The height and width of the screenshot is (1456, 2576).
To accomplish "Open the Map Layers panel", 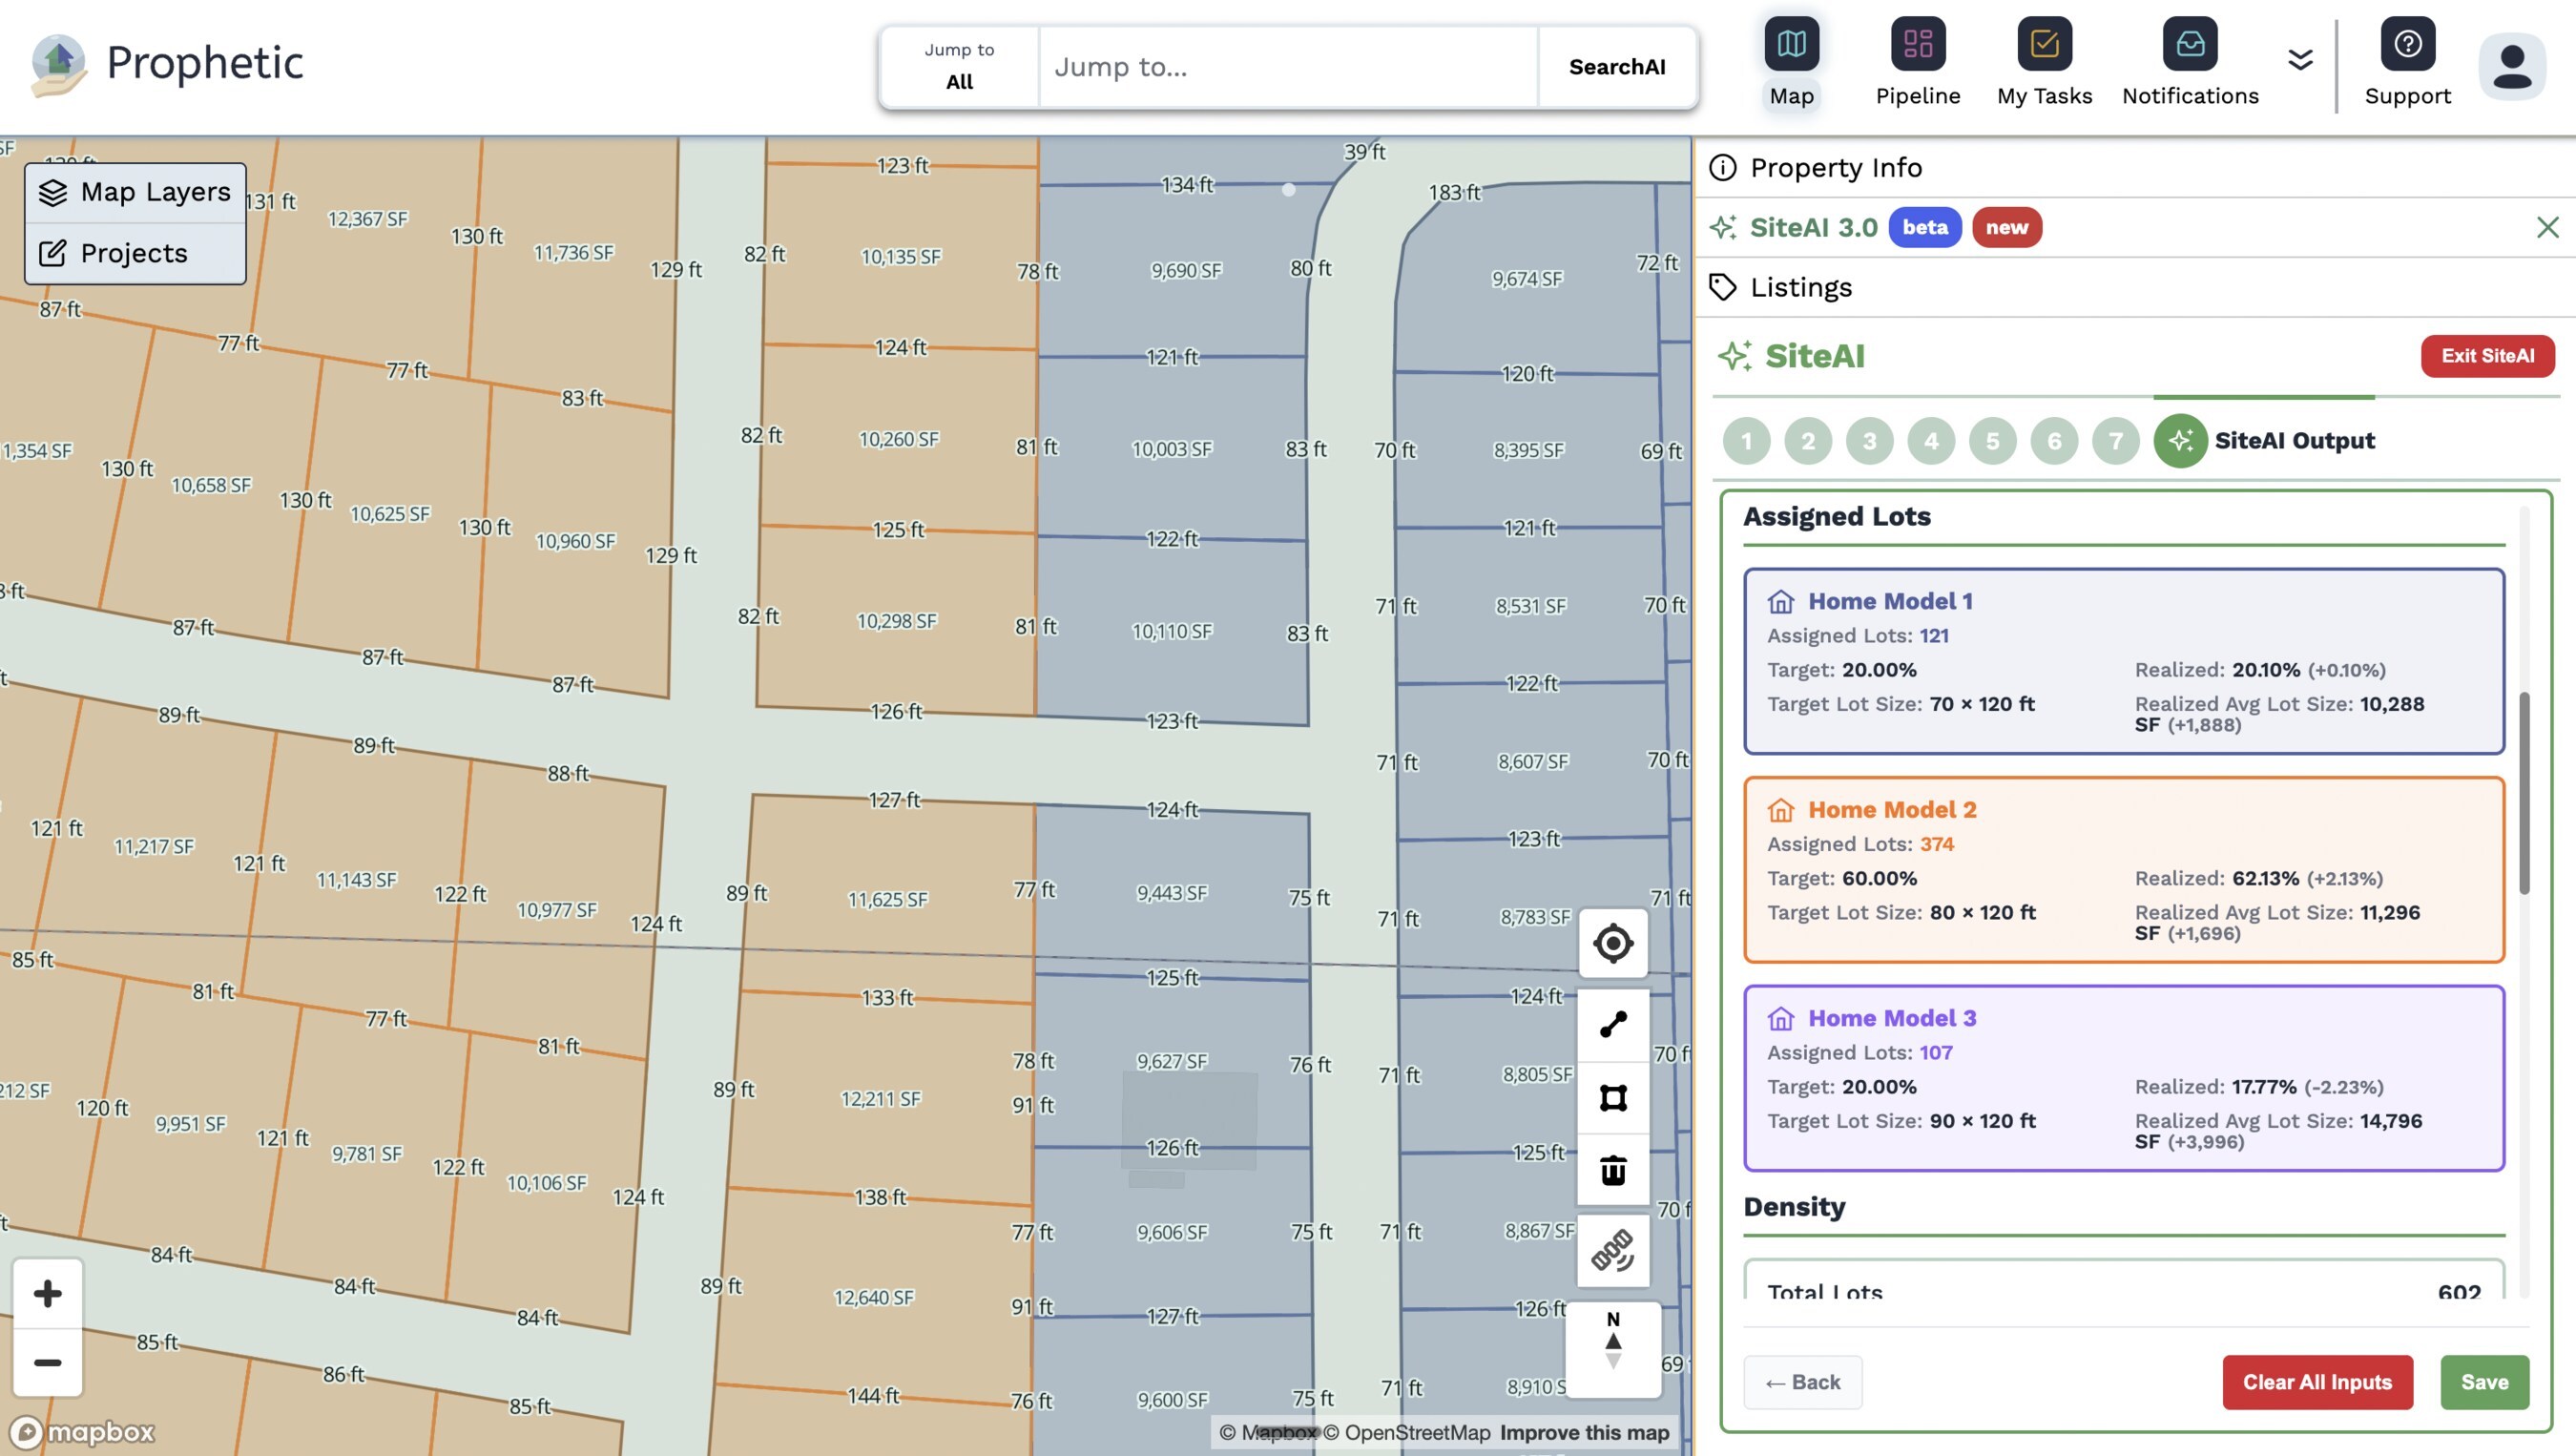I will 135,192.
